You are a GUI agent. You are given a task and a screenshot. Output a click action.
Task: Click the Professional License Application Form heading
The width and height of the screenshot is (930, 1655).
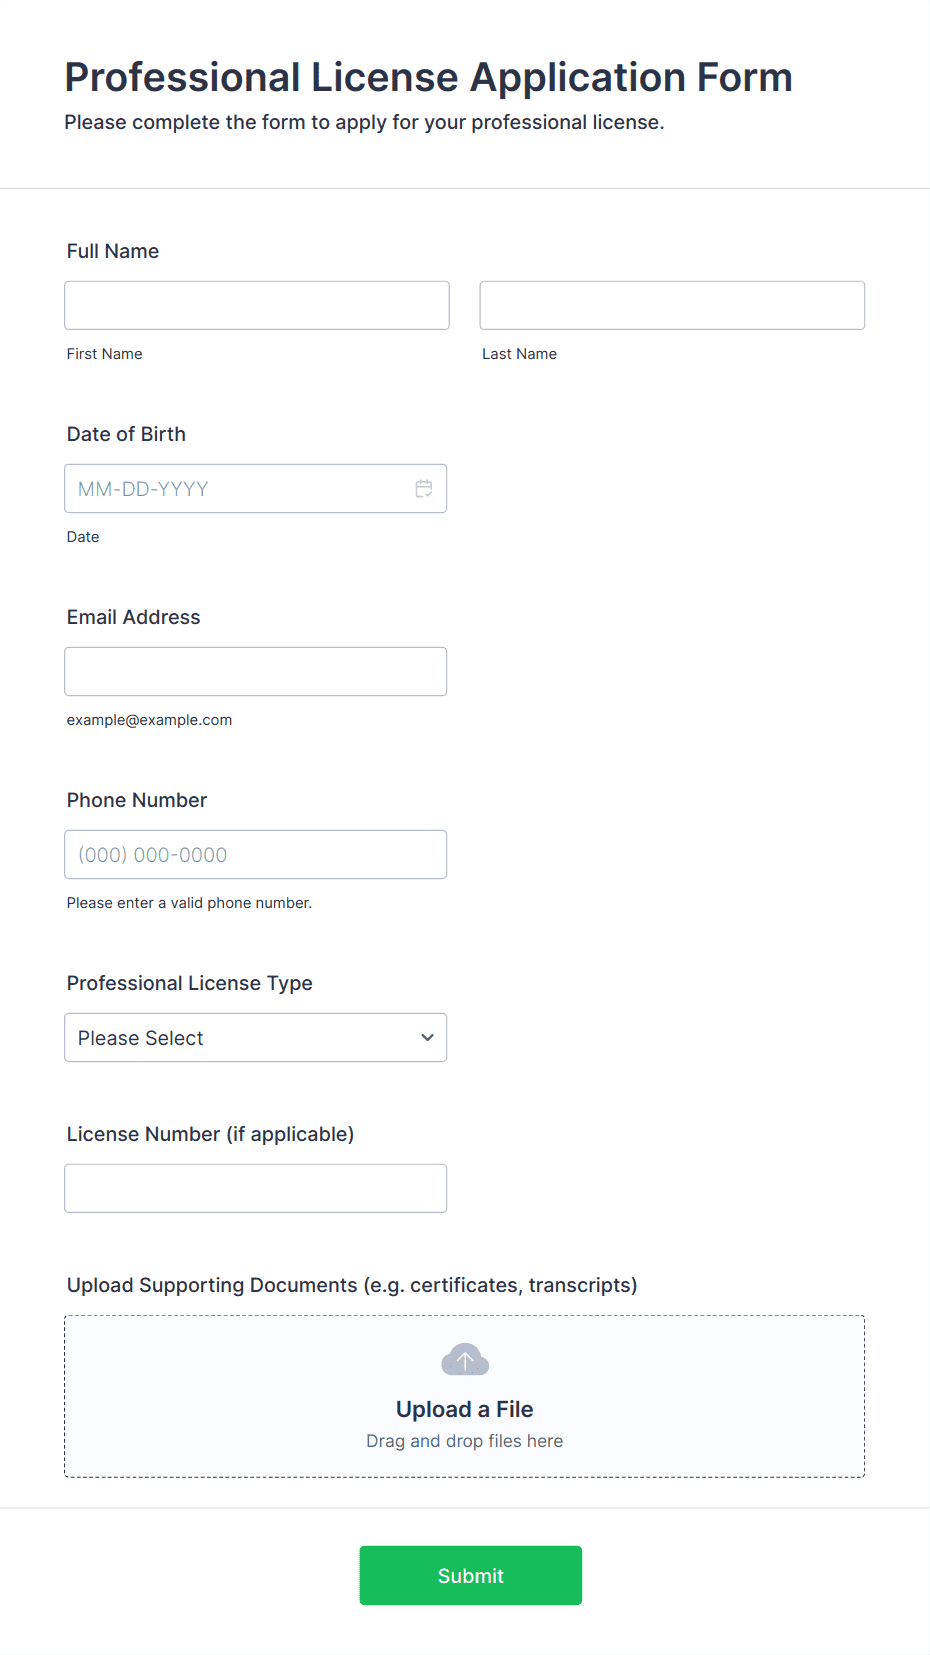(x=429, y=77)
